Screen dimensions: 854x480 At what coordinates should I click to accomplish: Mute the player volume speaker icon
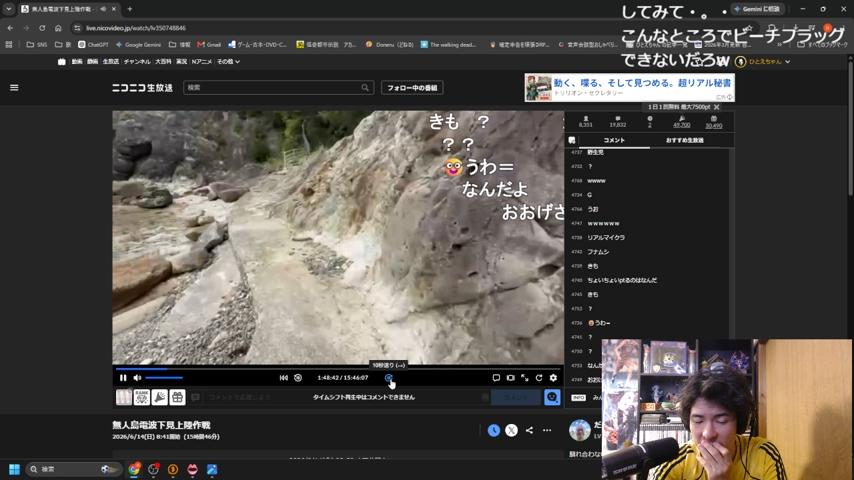coord(137,378)
